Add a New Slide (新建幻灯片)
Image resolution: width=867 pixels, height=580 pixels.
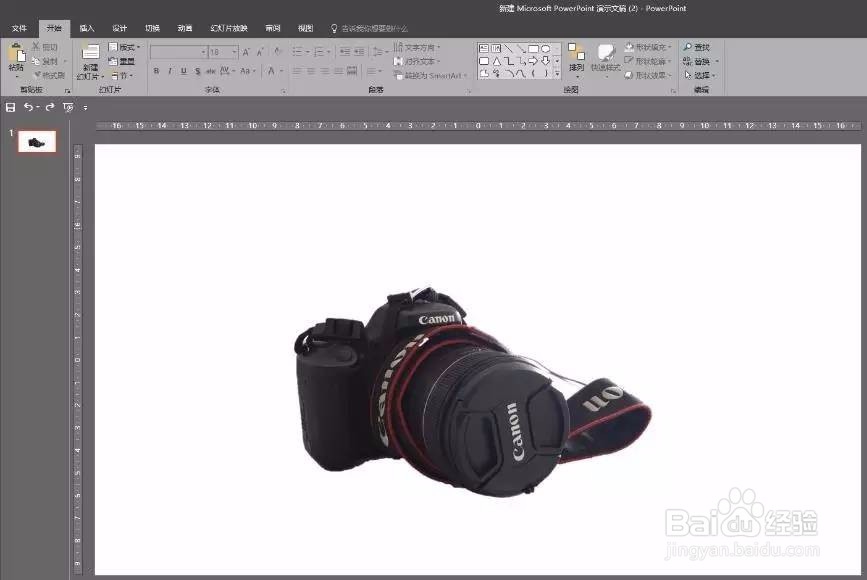coord(90,61)
